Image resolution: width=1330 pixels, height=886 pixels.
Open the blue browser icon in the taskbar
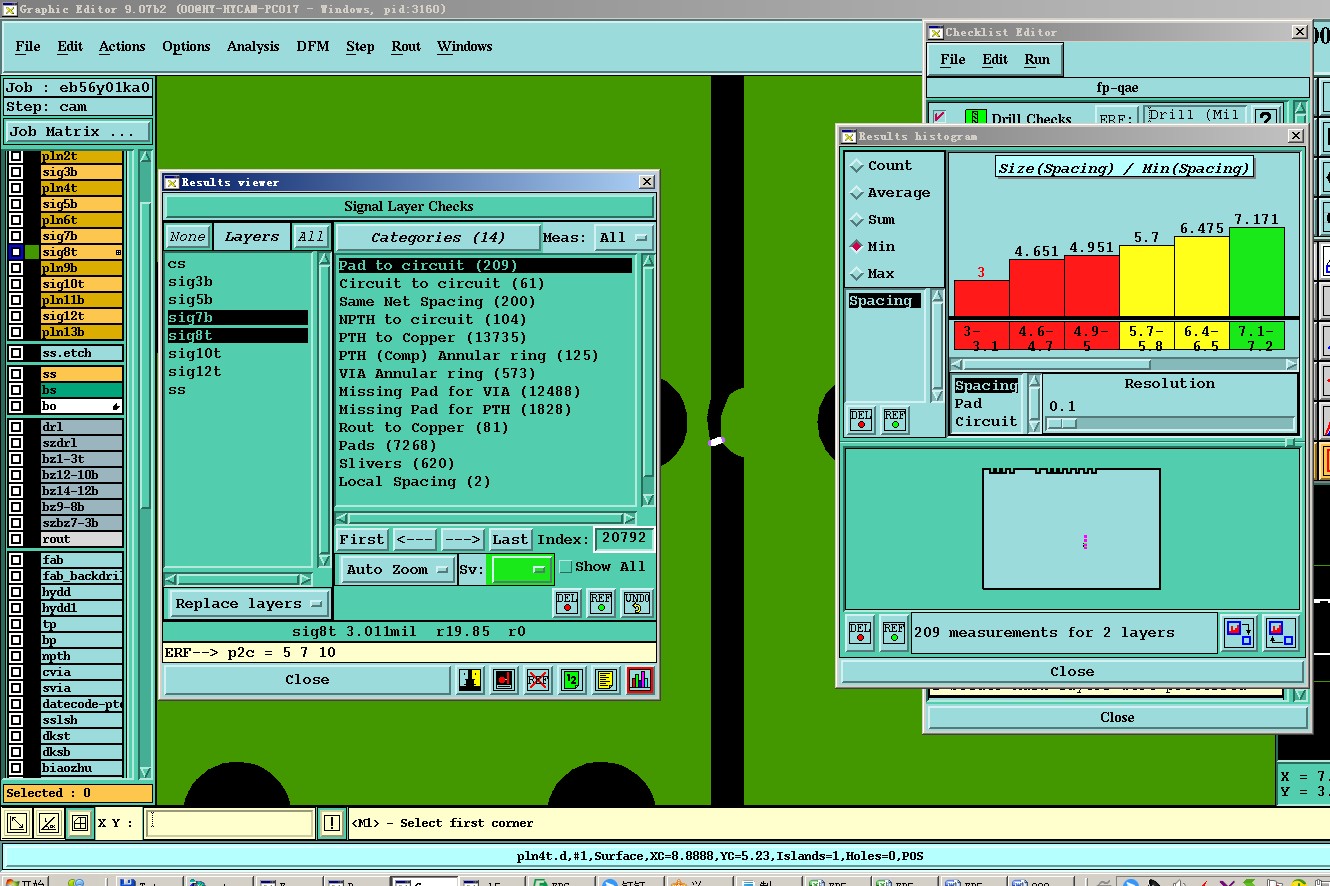(197, 882)
